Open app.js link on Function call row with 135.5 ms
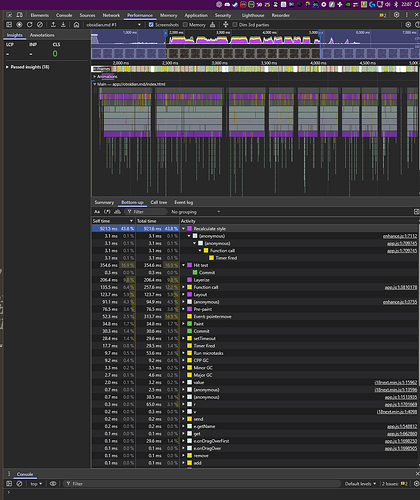 click(x=401, y=287)
